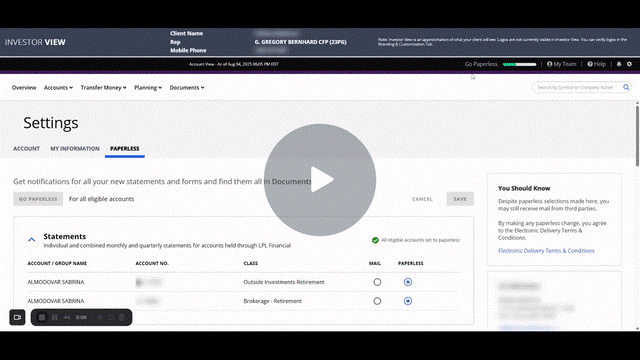Click the You Should Know heading
The height and width of the screenshot is (360, 640).
[x=524, y=188]
